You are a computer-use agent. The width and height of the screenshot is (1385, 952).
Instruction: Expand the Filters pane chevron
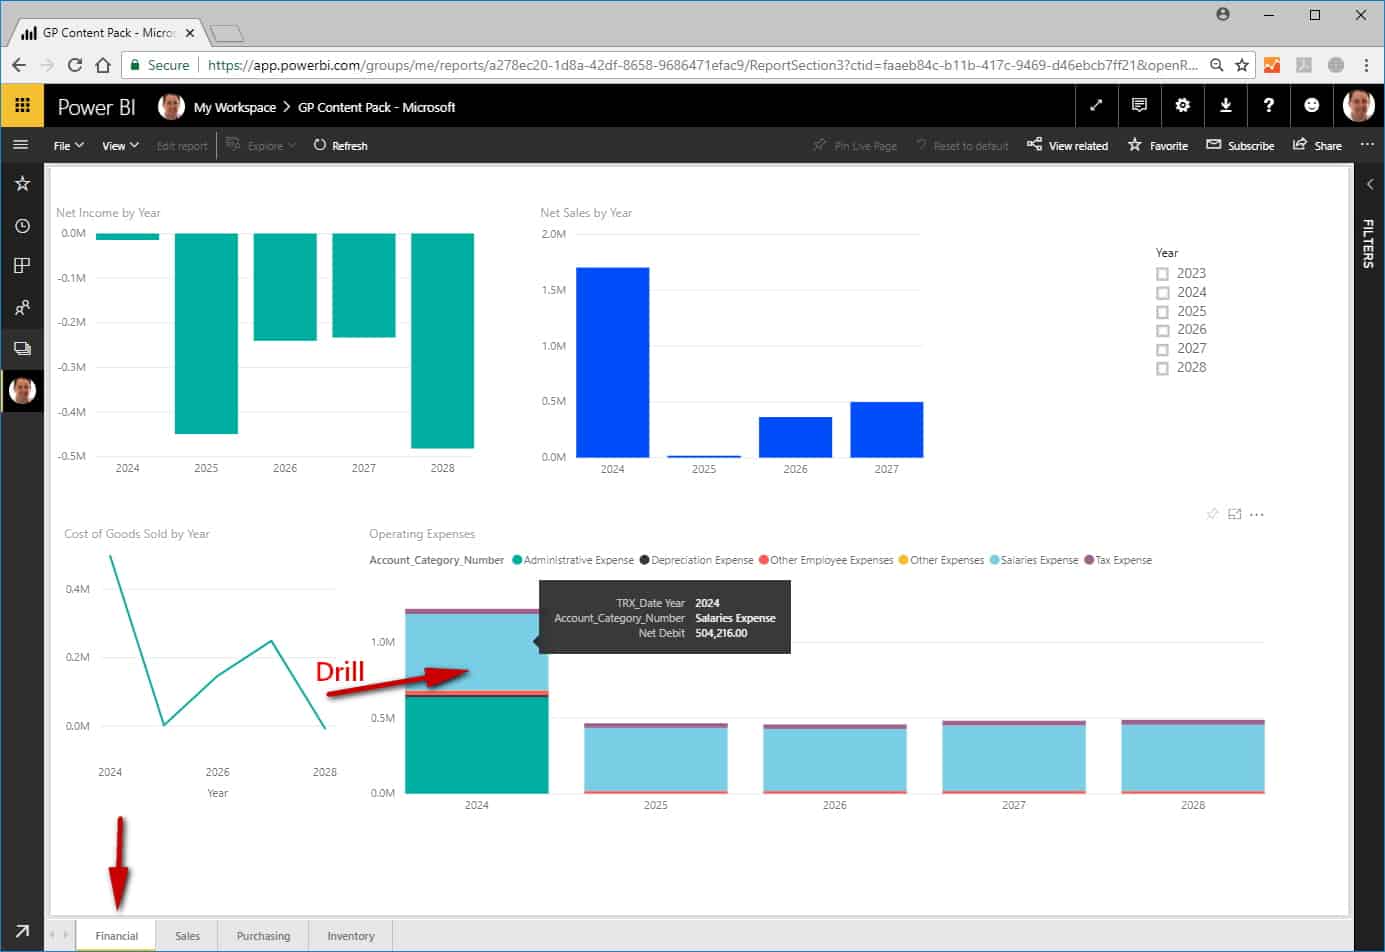click(1369, 184)
